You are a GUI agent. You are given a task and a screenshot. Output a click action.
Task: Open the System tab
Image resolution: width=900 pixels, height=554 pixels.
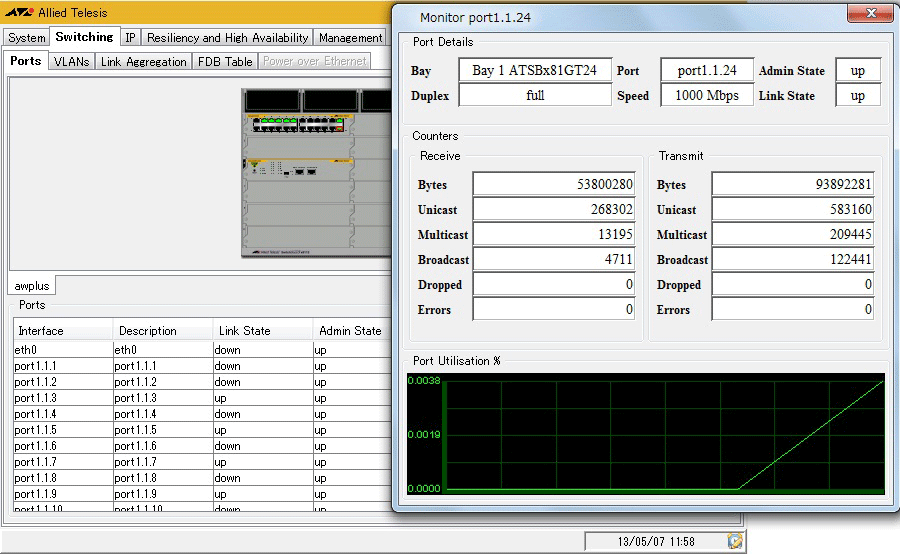pyautogui.click(x=27, y=38)
